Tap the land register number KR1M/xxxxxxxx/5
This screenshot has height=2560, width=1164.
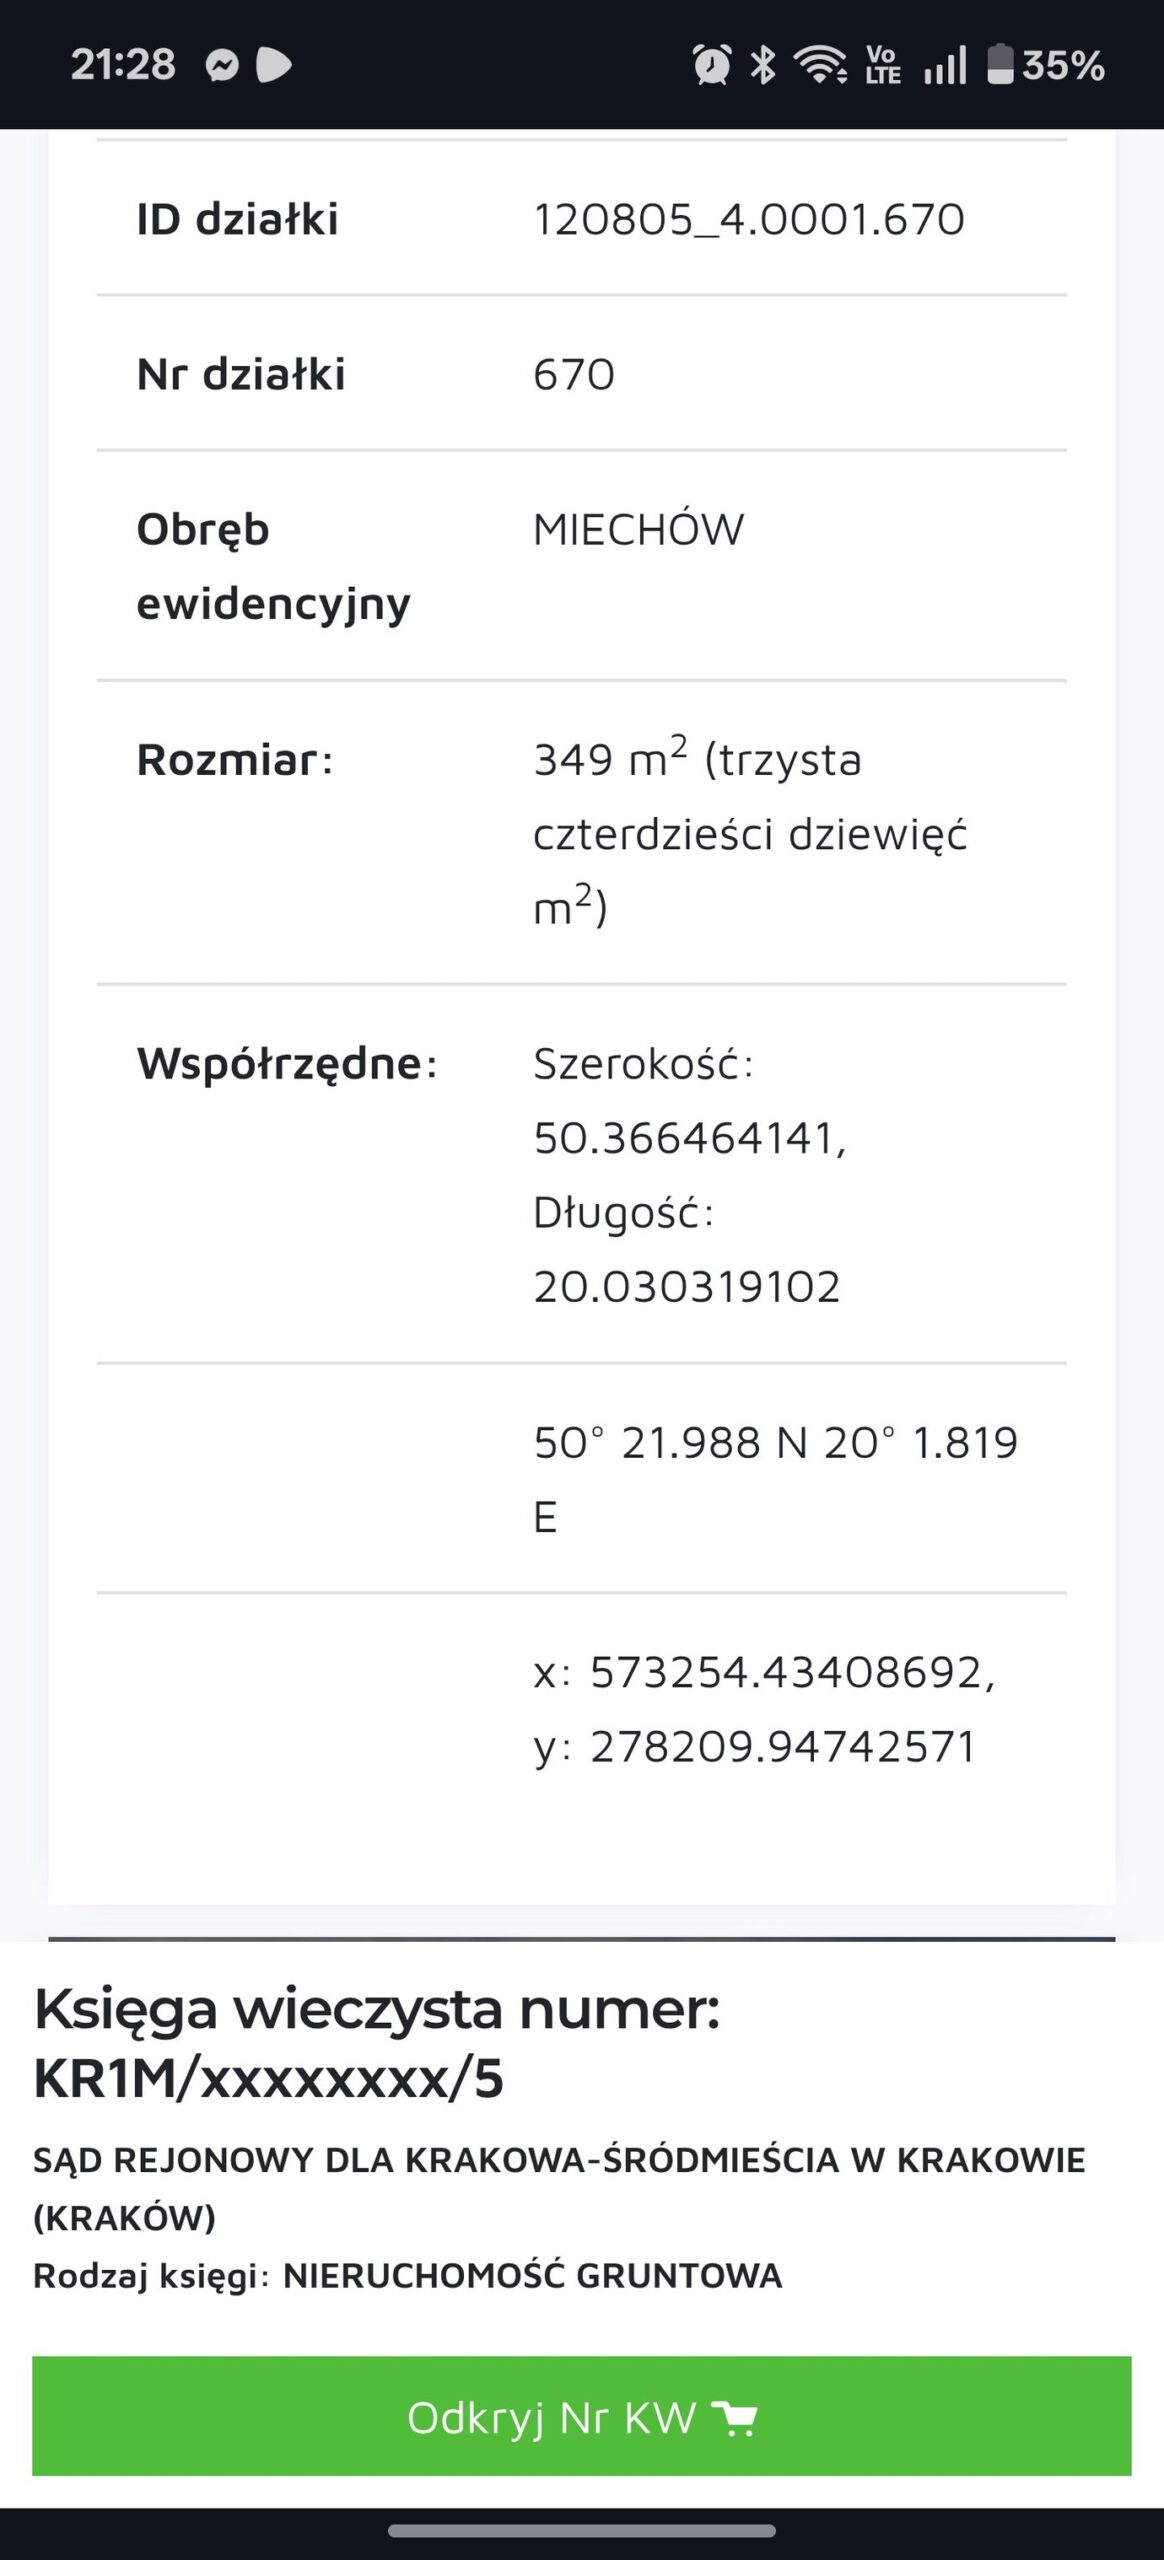tap(268, 2078)
